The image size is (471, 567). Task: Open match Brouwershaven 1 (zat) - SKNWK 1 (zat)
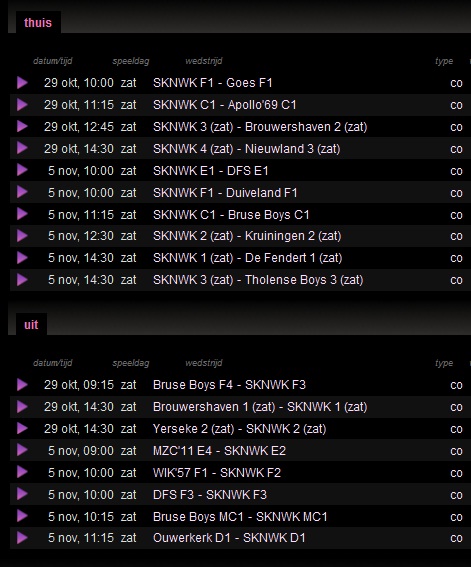260,407
